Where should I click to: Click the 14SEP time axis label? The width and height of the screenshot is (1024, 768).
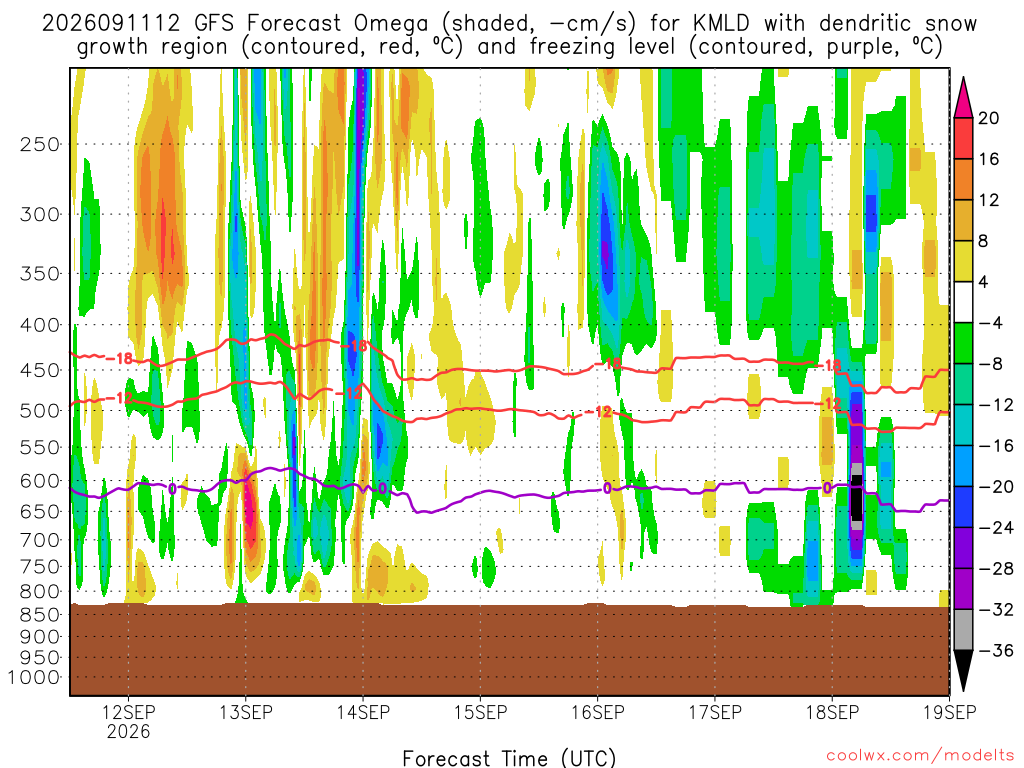point(363,712)
